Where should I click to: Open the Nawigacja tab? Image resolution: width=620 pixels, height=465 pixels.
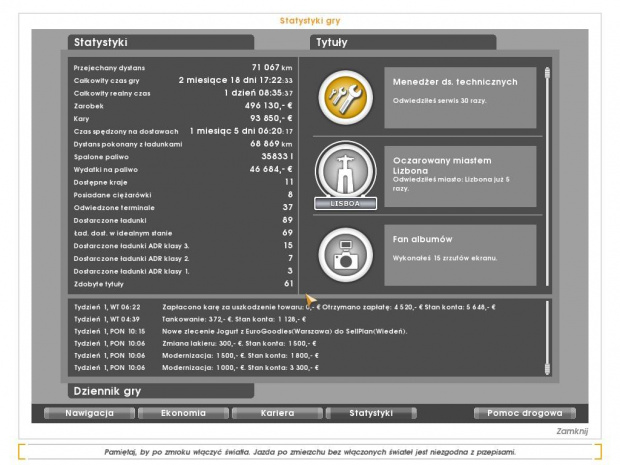click(x=88, y=413)
